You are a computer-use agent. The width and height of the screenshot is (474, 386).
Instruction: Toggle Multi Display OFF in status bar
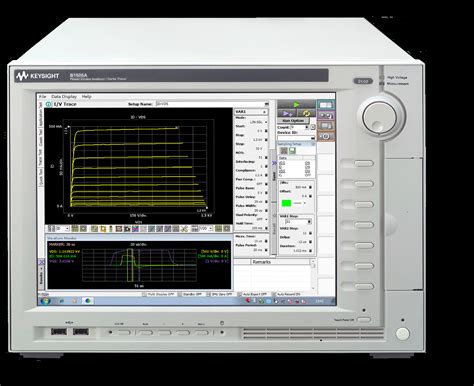(x=158, y=294)
